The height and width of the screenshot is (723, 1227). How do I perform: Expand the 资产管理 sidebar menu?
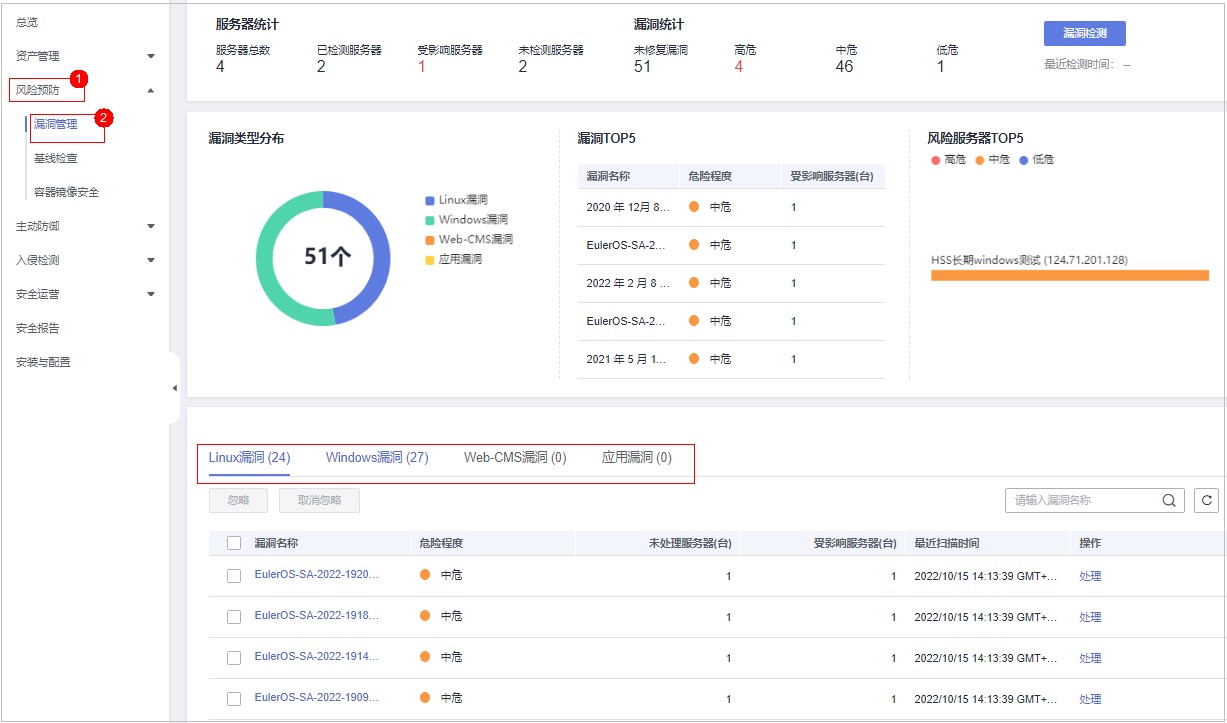point(151,56)
